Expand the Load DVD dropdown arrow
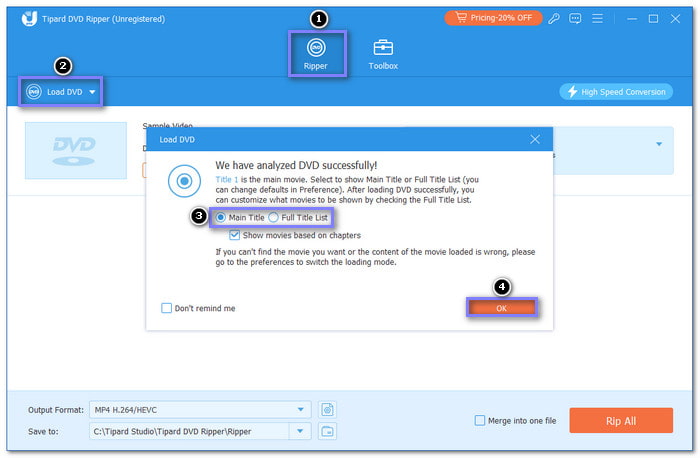Screen dimensions: 700x458 click(x=92, y=92)
